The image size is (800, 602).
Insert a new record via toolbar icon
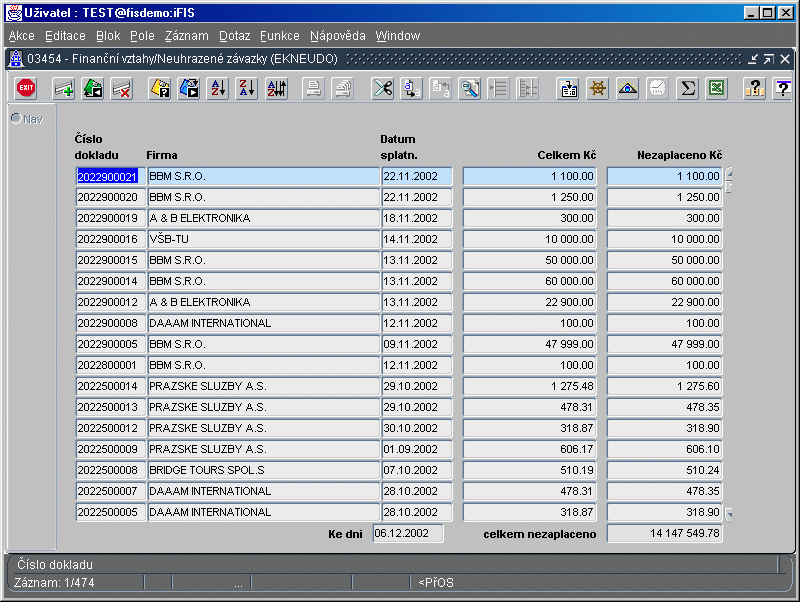64,89
